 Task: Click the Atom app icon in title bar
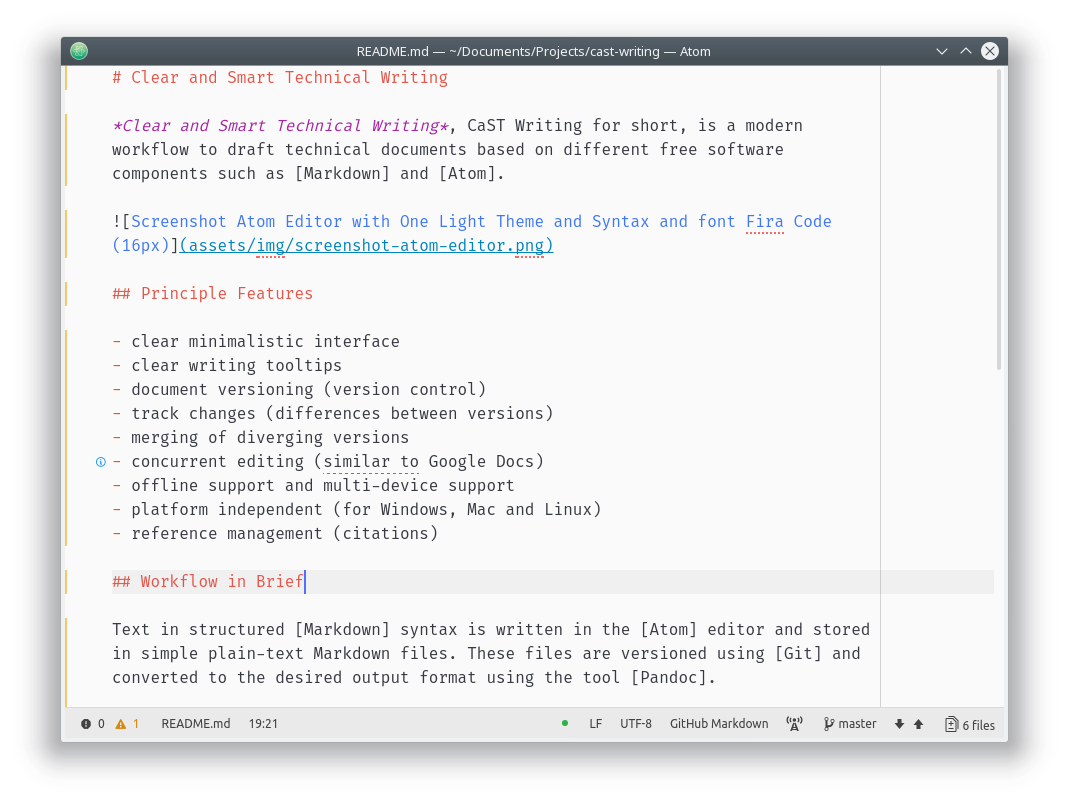click(79, 51)
